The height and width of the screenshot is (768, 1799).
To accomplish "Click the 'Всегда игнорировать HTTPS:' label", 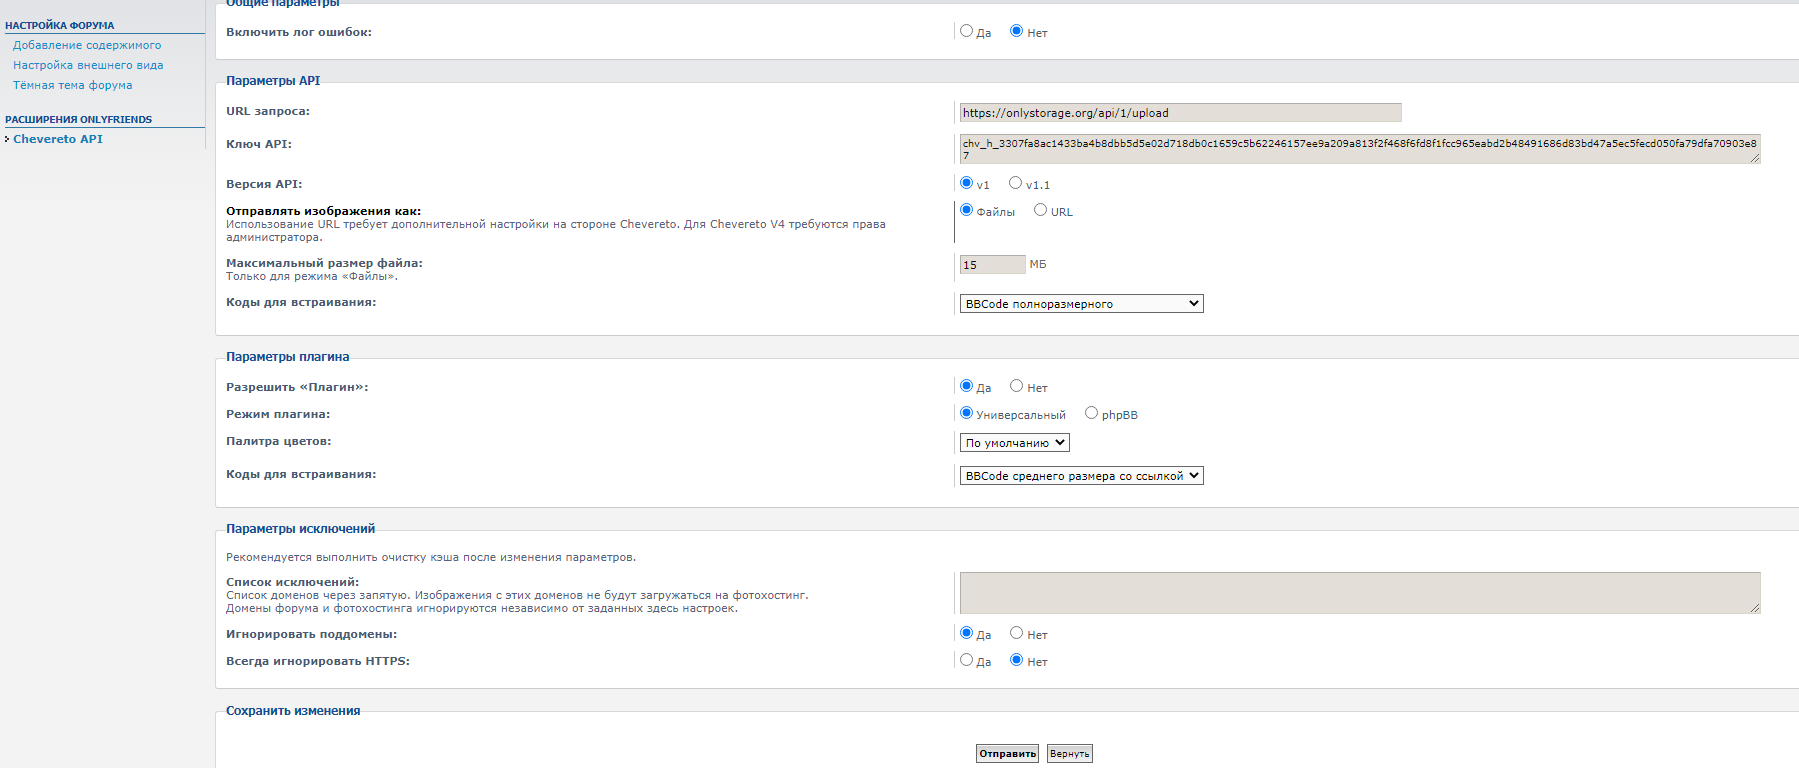I will pyautogui.click(x=318, y=661).
